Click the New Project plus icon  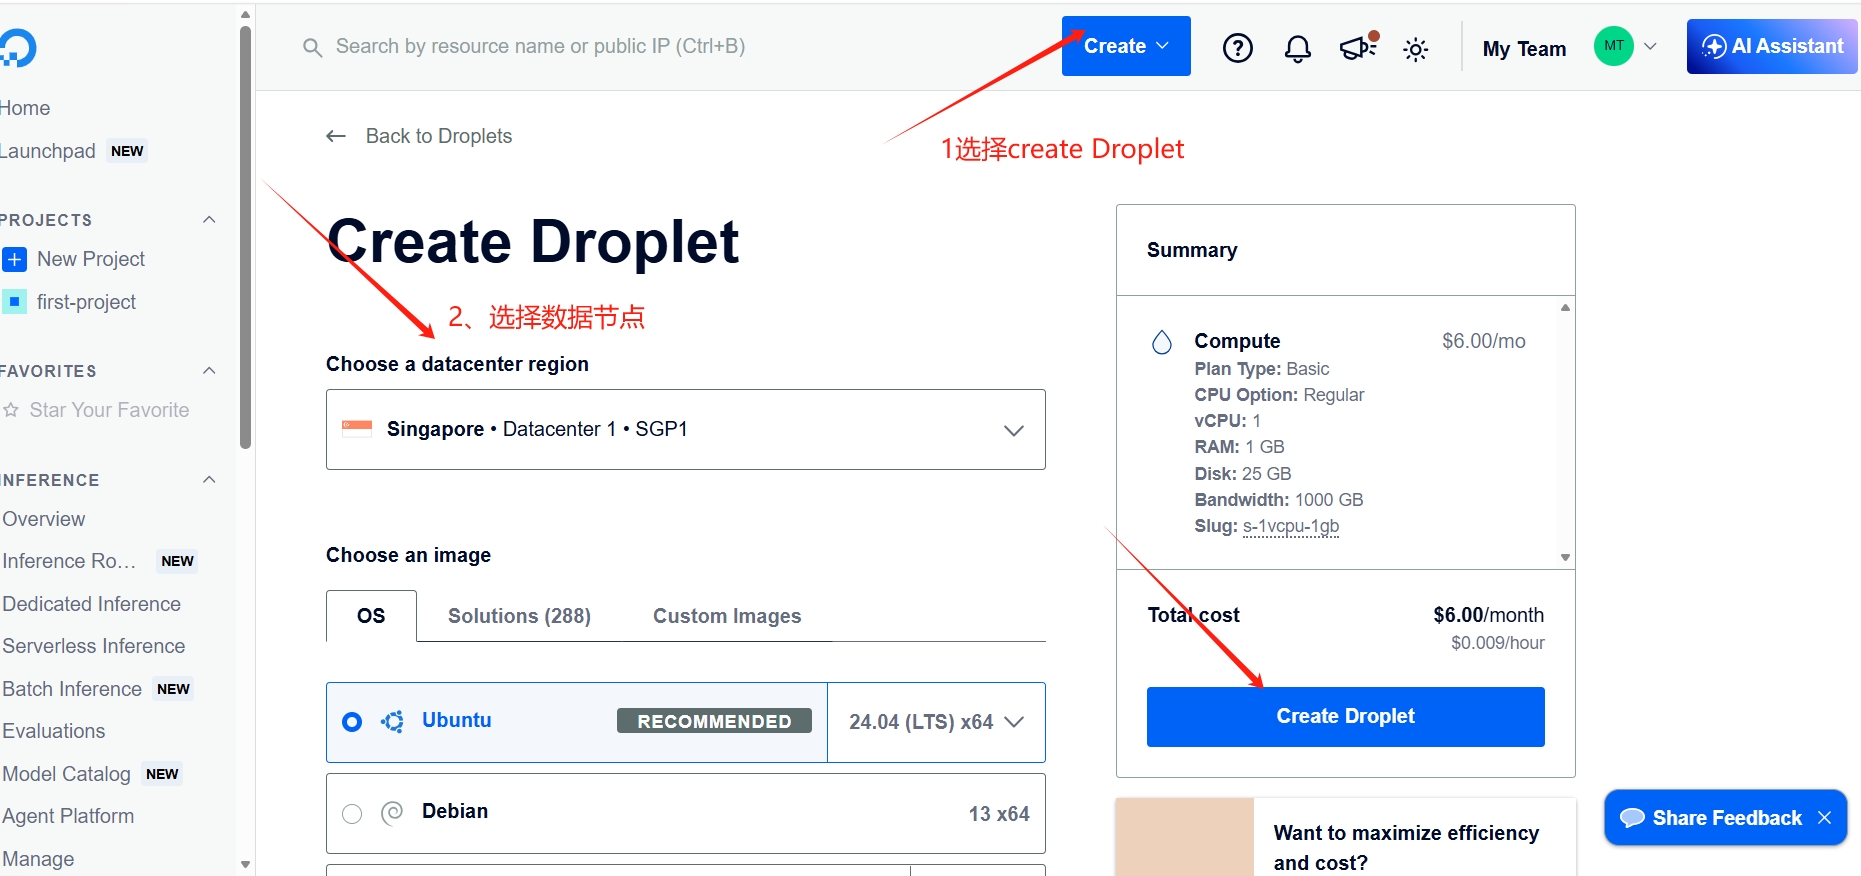click(x=14, y=260)
